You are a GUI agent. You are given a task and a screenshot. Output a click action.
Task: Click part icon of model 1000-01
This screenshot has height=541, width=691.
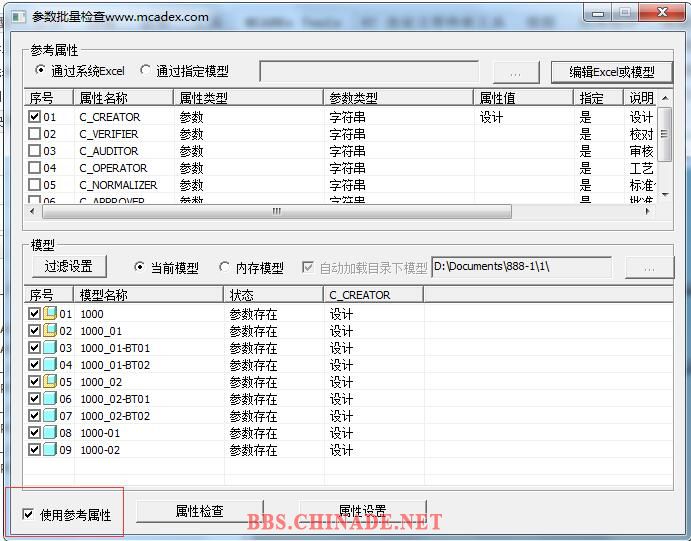pyautogui.click(x=50, y=433)
